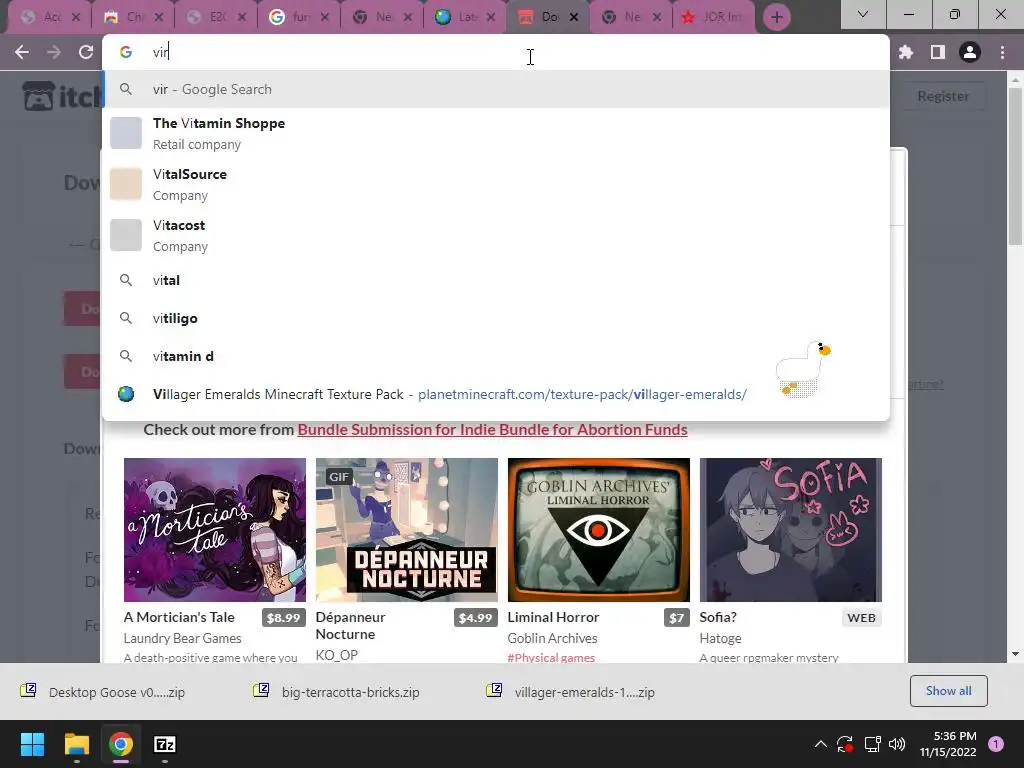Open the Chrome profile avatar
The height and width of the screenshot is (768, 1024).
point(970,52)
